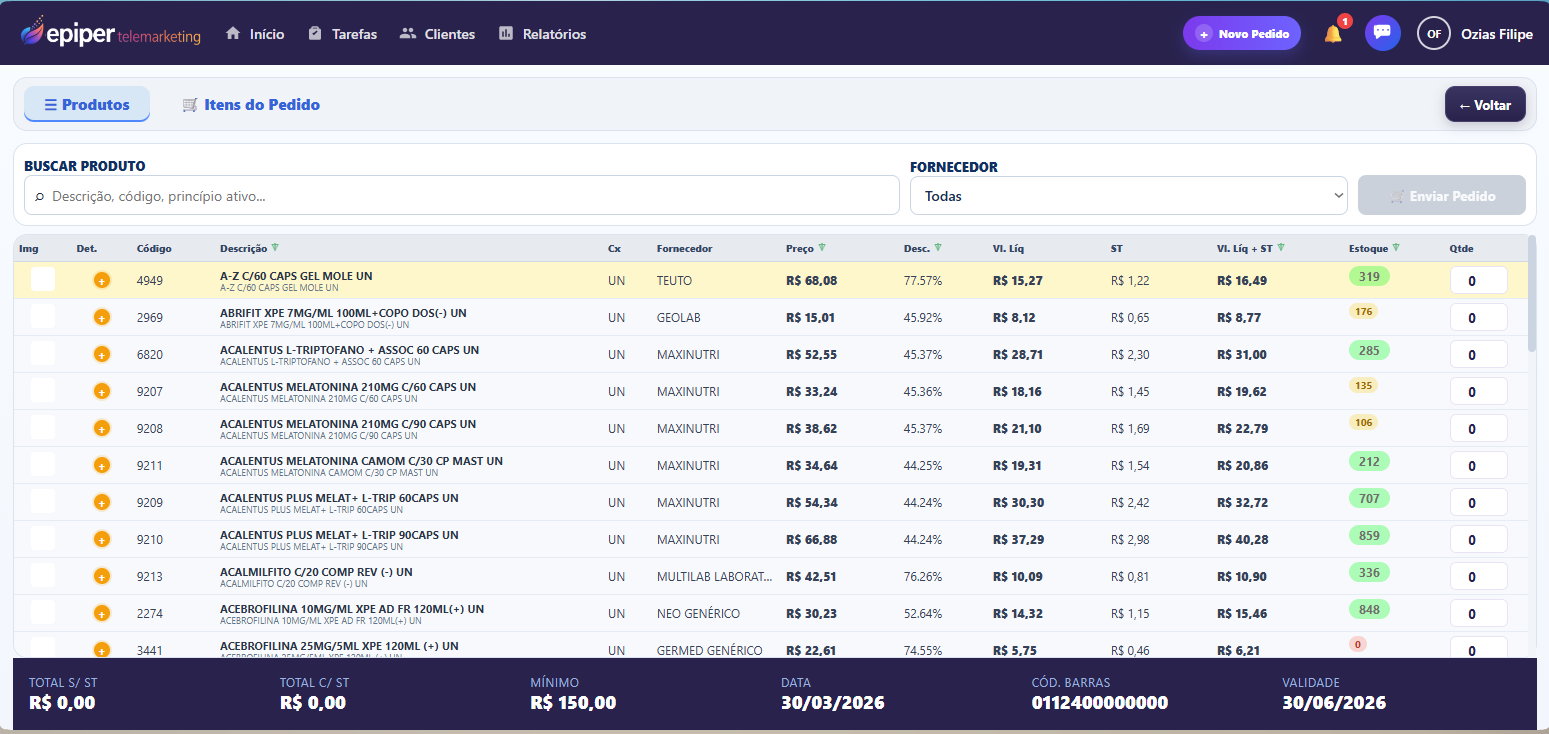
Task: Sort by Estoque column arrow
Action: coord(1396,248)
